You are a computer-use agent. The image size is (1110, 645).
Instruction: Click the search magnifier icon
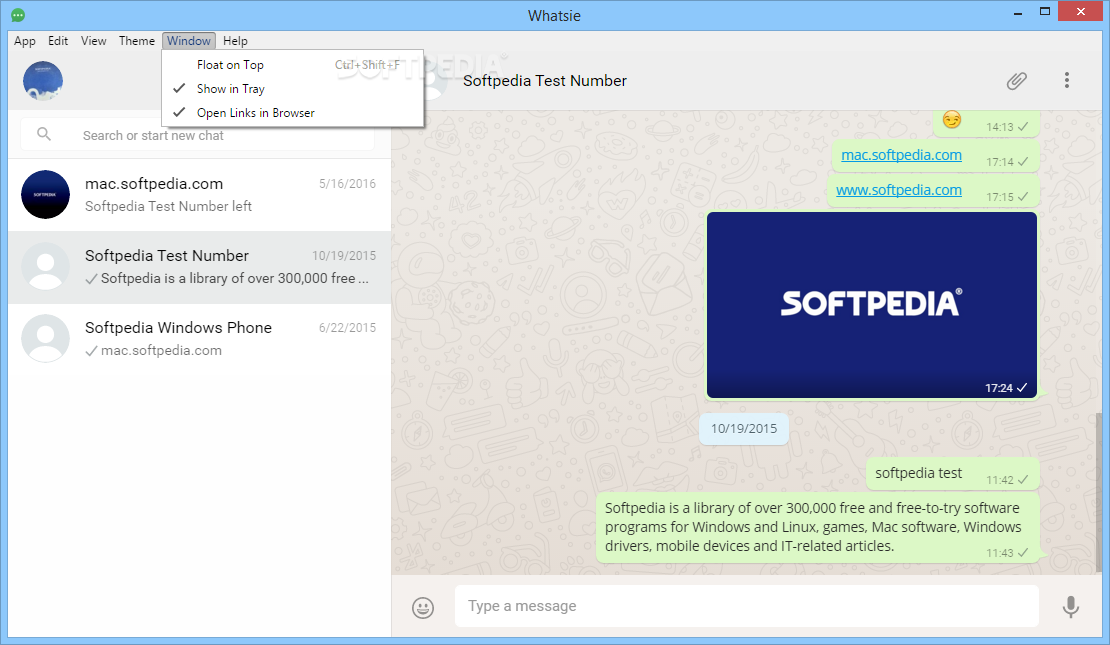[x=44, y=134]
